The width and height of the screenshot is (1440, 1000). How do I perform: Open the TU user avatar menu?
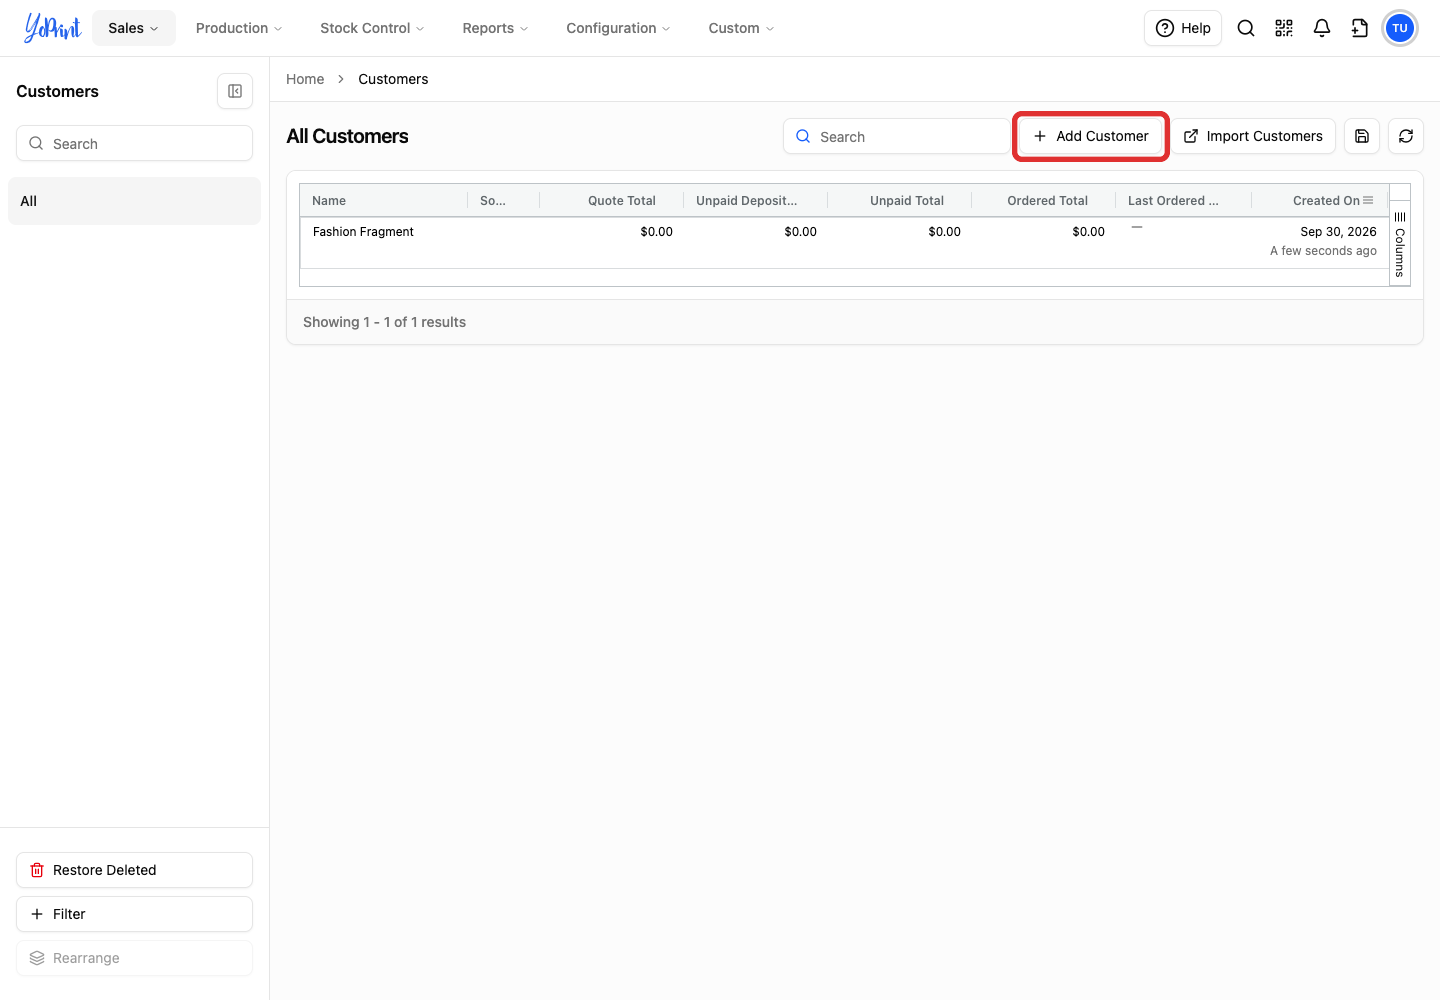(1400, 28)
